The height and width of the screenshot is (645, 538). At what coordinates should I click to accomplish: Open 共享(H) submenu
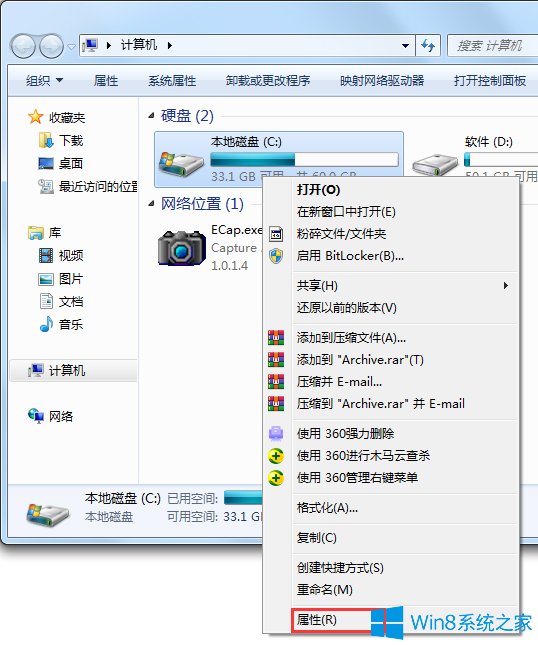[391, 285]
